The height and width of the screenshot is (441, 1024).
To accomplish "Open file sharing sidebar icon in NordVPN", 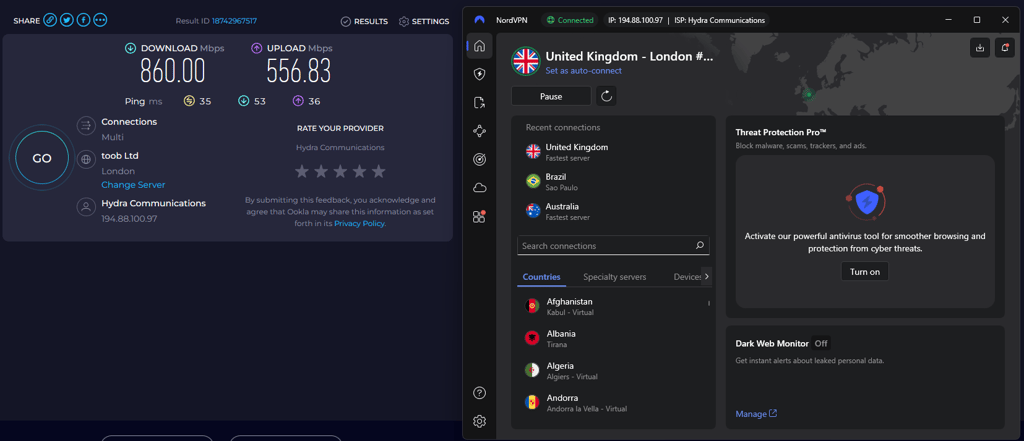I will click(x=479, y=103).
